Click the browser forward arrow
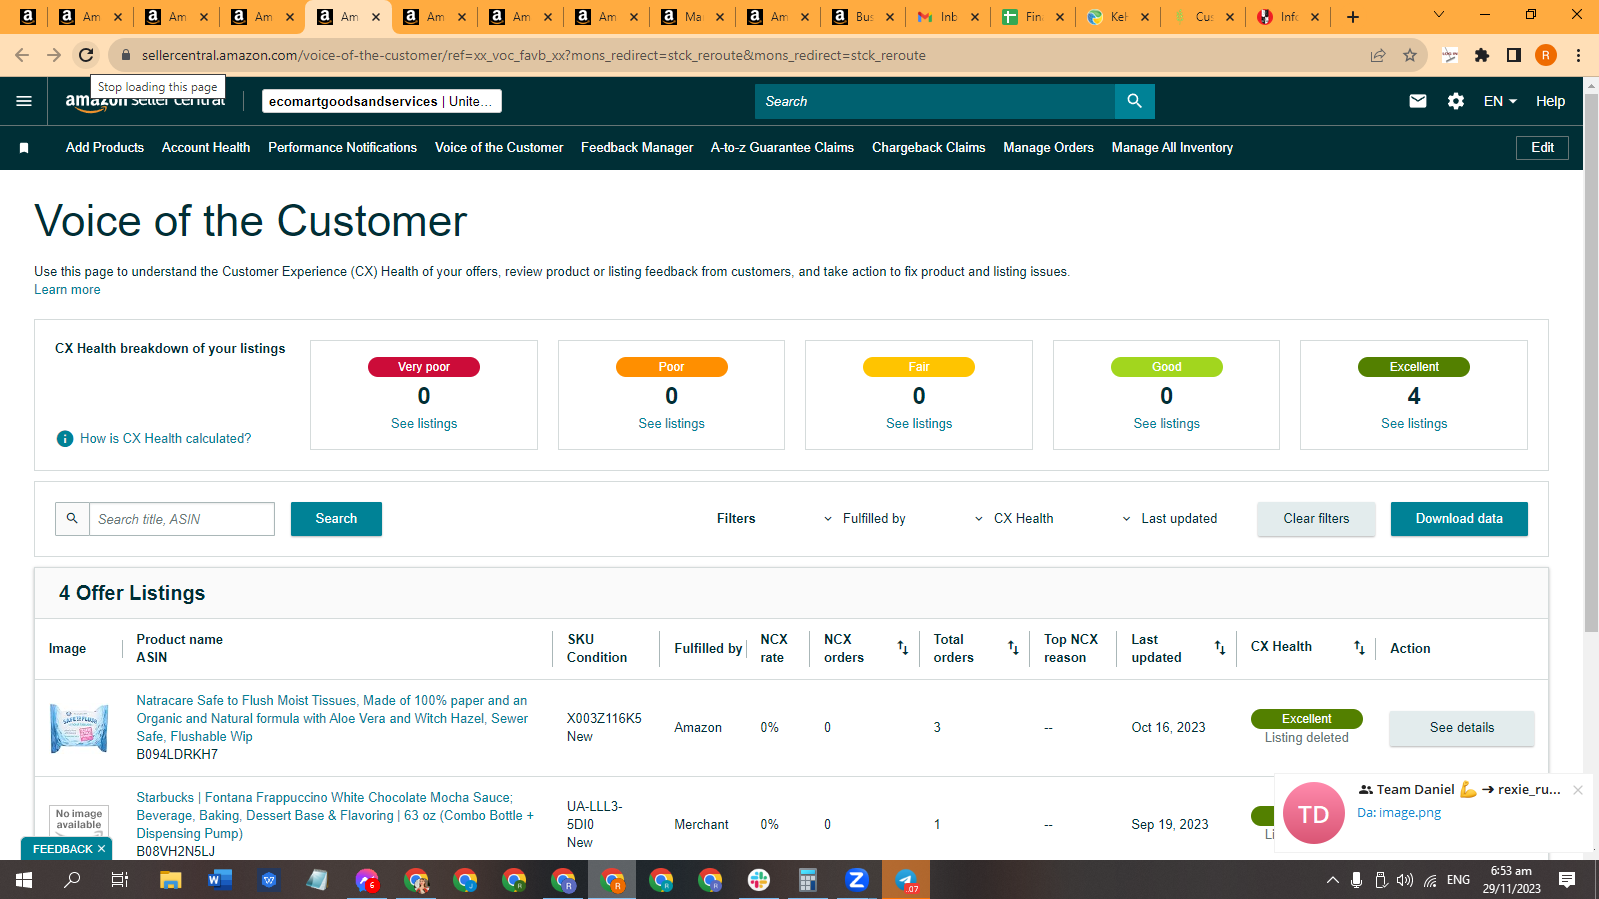 54,55
